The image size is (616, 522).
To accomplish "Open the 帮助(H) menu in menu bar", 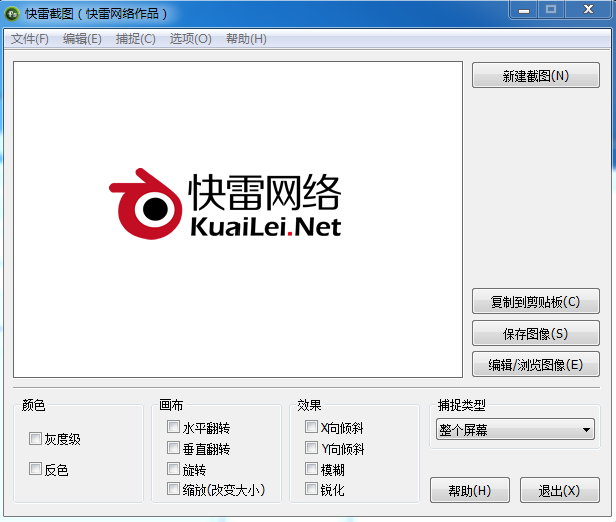I will pyautogui.click(x=246, y=39).
